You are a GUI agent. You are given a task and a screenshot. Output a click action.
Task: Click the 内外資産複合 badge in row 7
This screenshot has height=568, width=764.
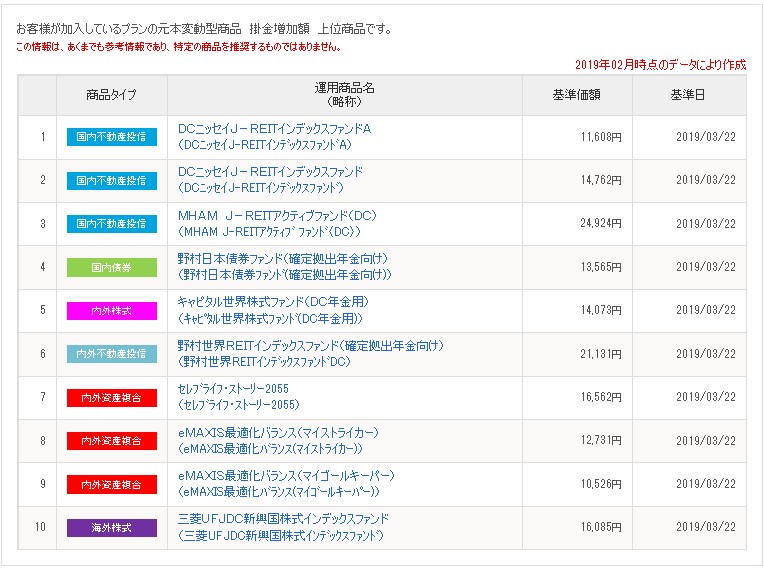112,398
